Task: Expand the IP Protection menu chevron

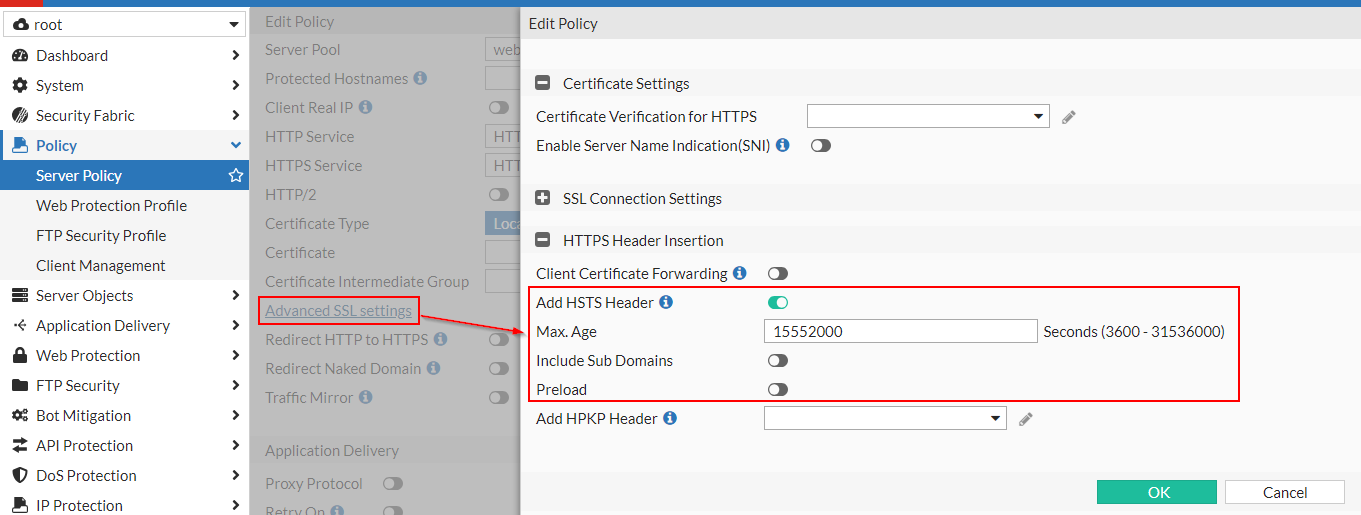Action: click(236, 506)
